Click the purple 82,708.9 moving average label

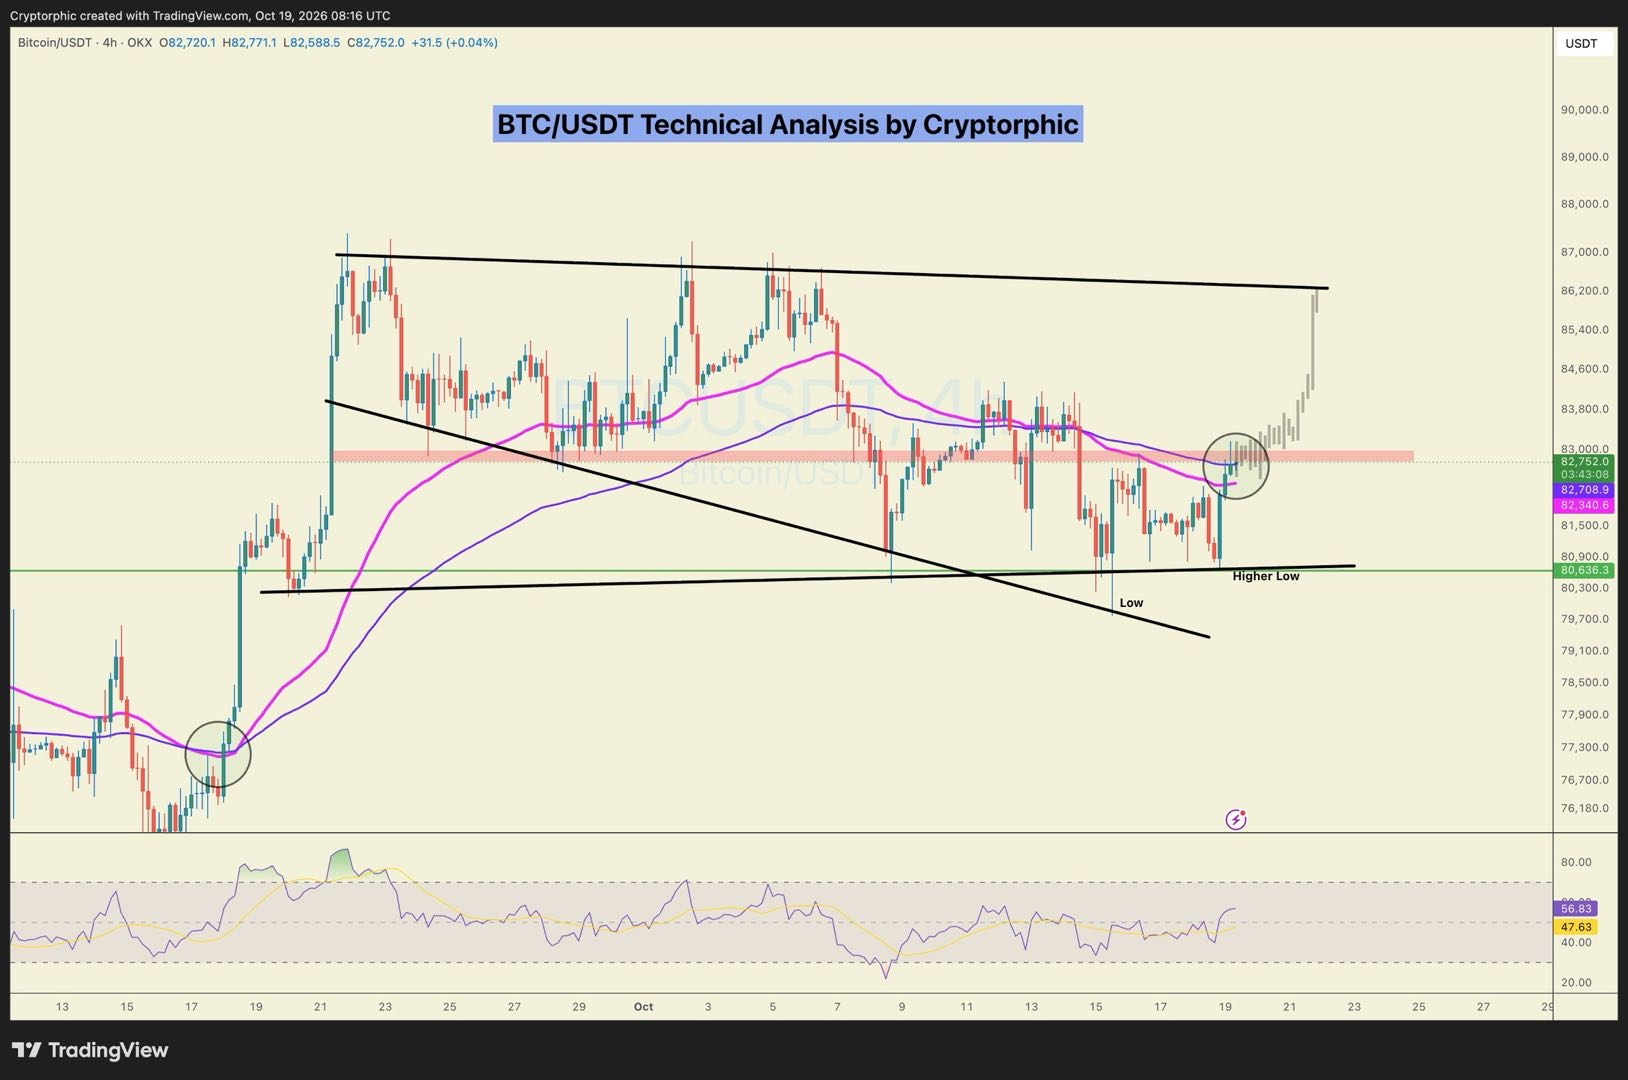point(1584,490)
